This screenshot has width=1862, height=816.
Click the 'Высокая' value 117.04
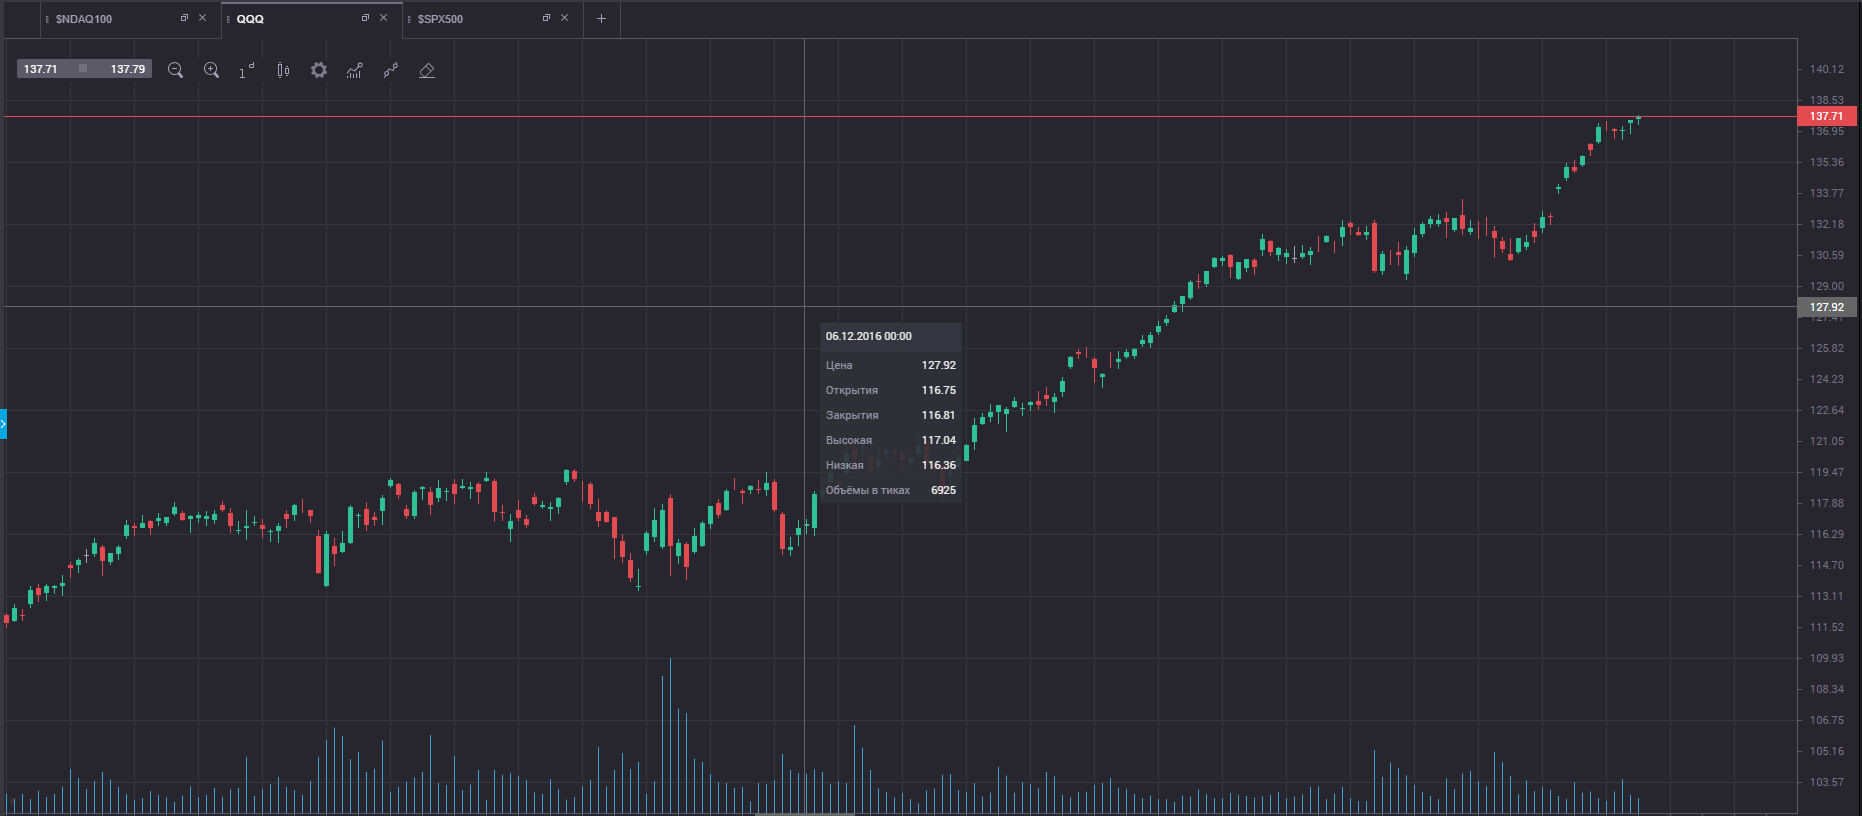coord(939,440)
